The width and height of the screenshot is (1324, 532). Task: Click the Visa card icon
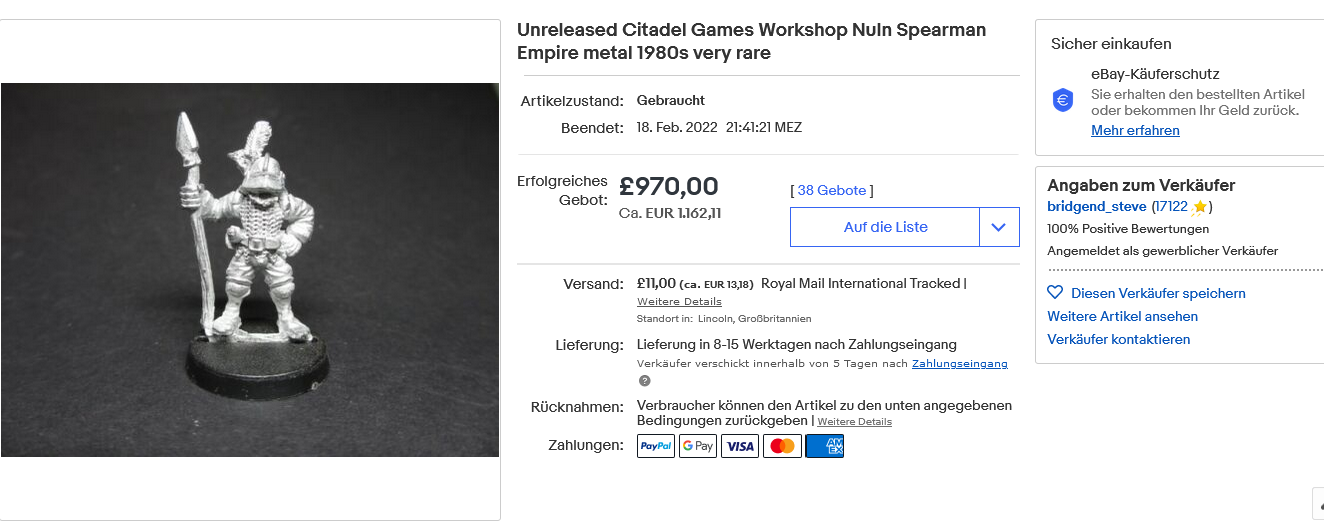tap(740, 446)
